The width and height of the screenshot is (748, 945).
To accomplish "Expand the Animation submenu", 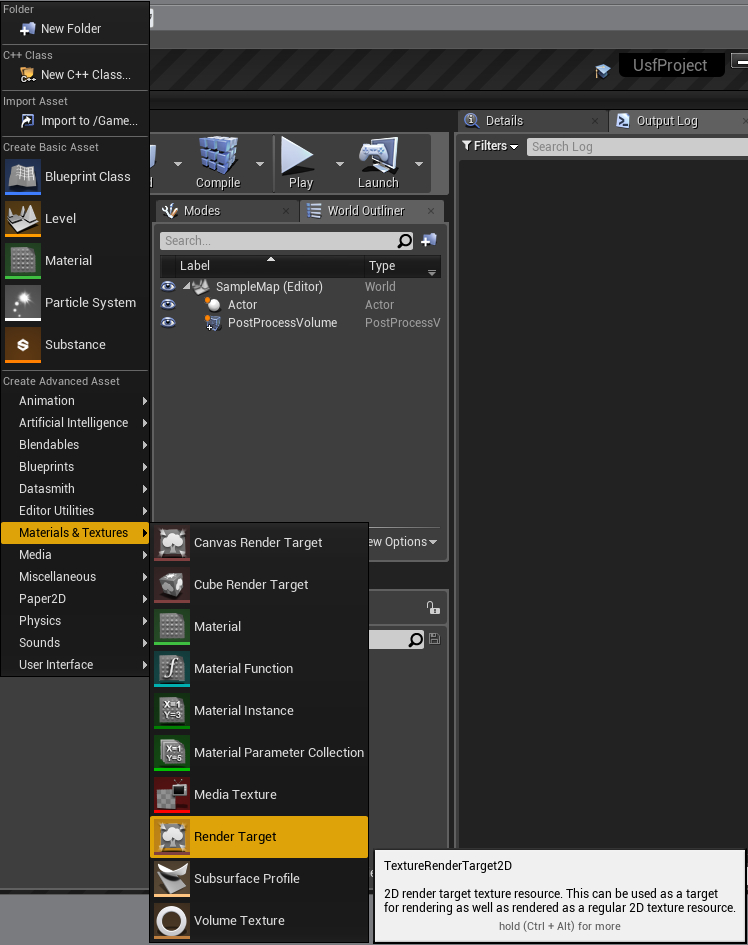I will point(75,401).
